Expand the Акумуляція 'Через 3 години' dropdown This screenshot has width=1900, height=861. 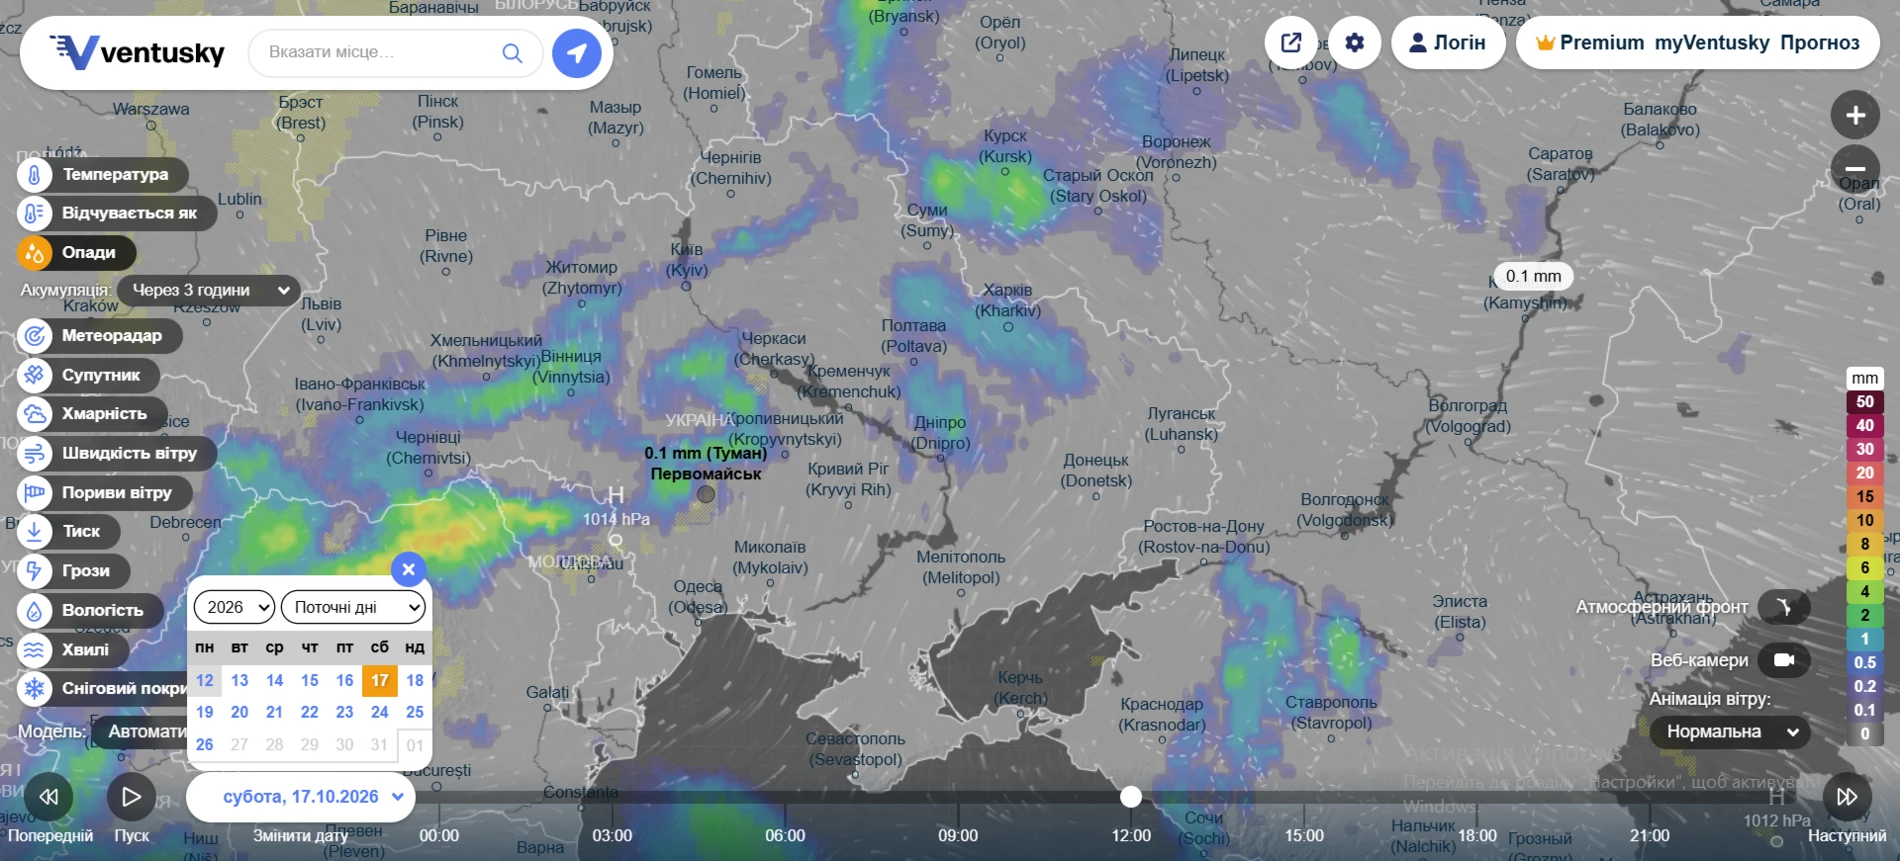click(209, 290)
